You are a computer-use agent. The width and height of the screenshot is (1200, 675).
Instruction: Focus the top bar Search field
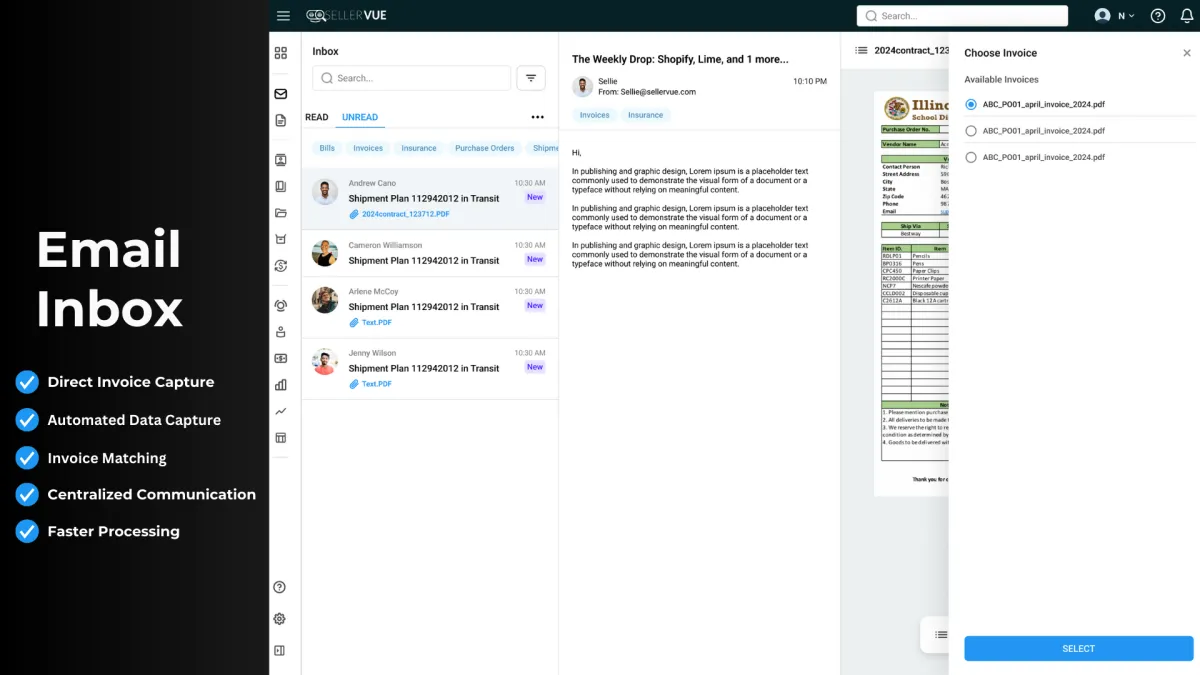coord(962,16)
